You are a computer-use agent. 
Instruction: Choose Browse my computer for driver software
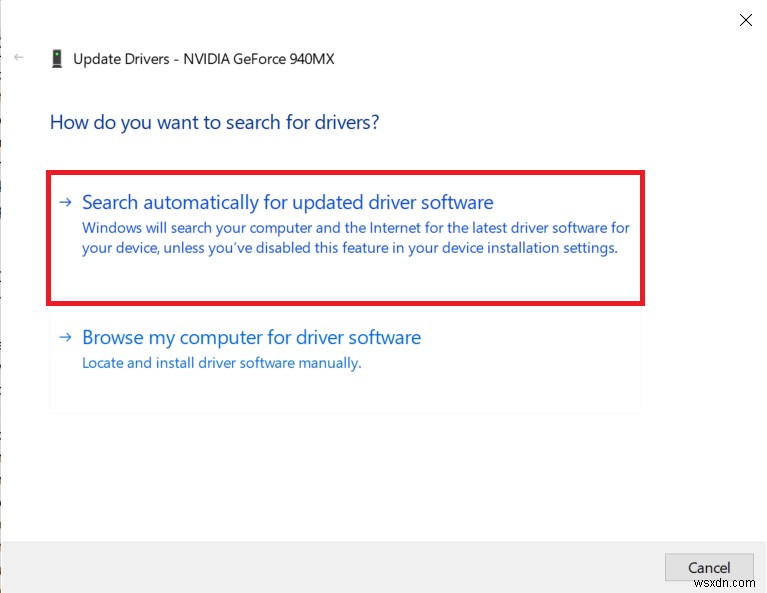345,362
